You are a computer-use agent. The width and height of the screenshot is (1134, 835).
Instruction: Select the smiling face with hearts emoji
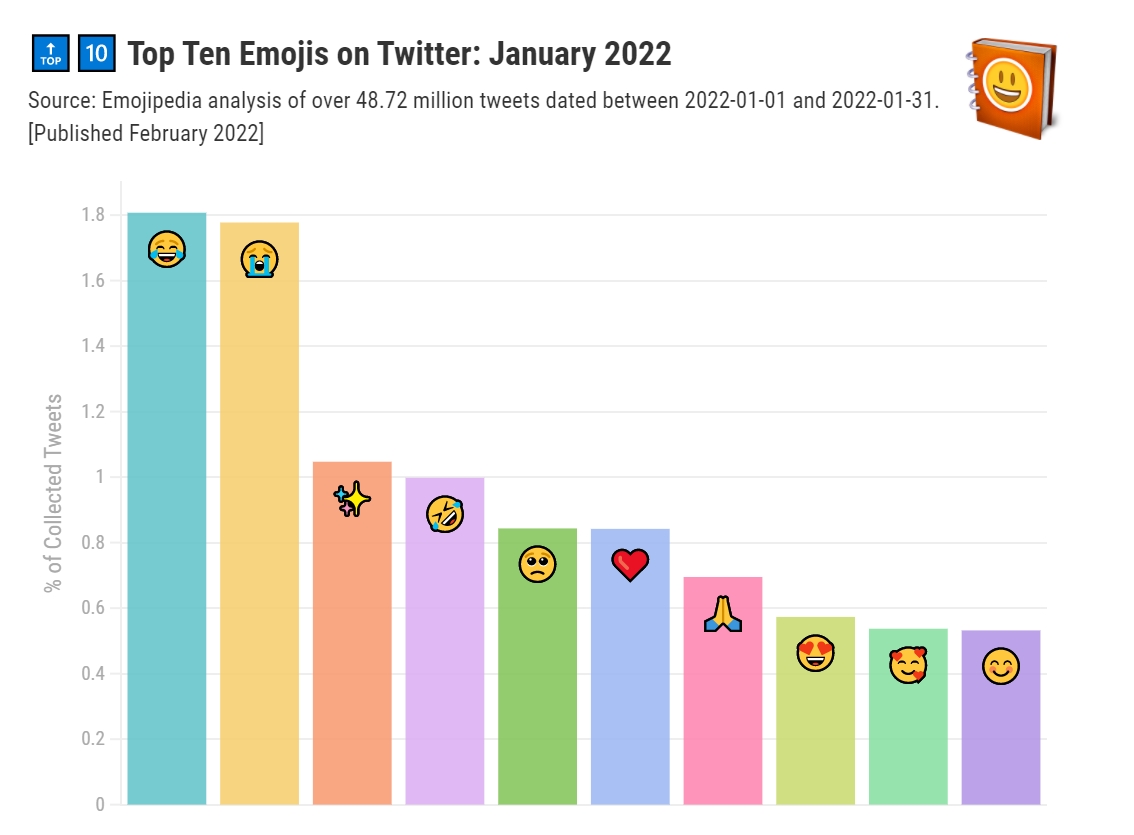908,664
